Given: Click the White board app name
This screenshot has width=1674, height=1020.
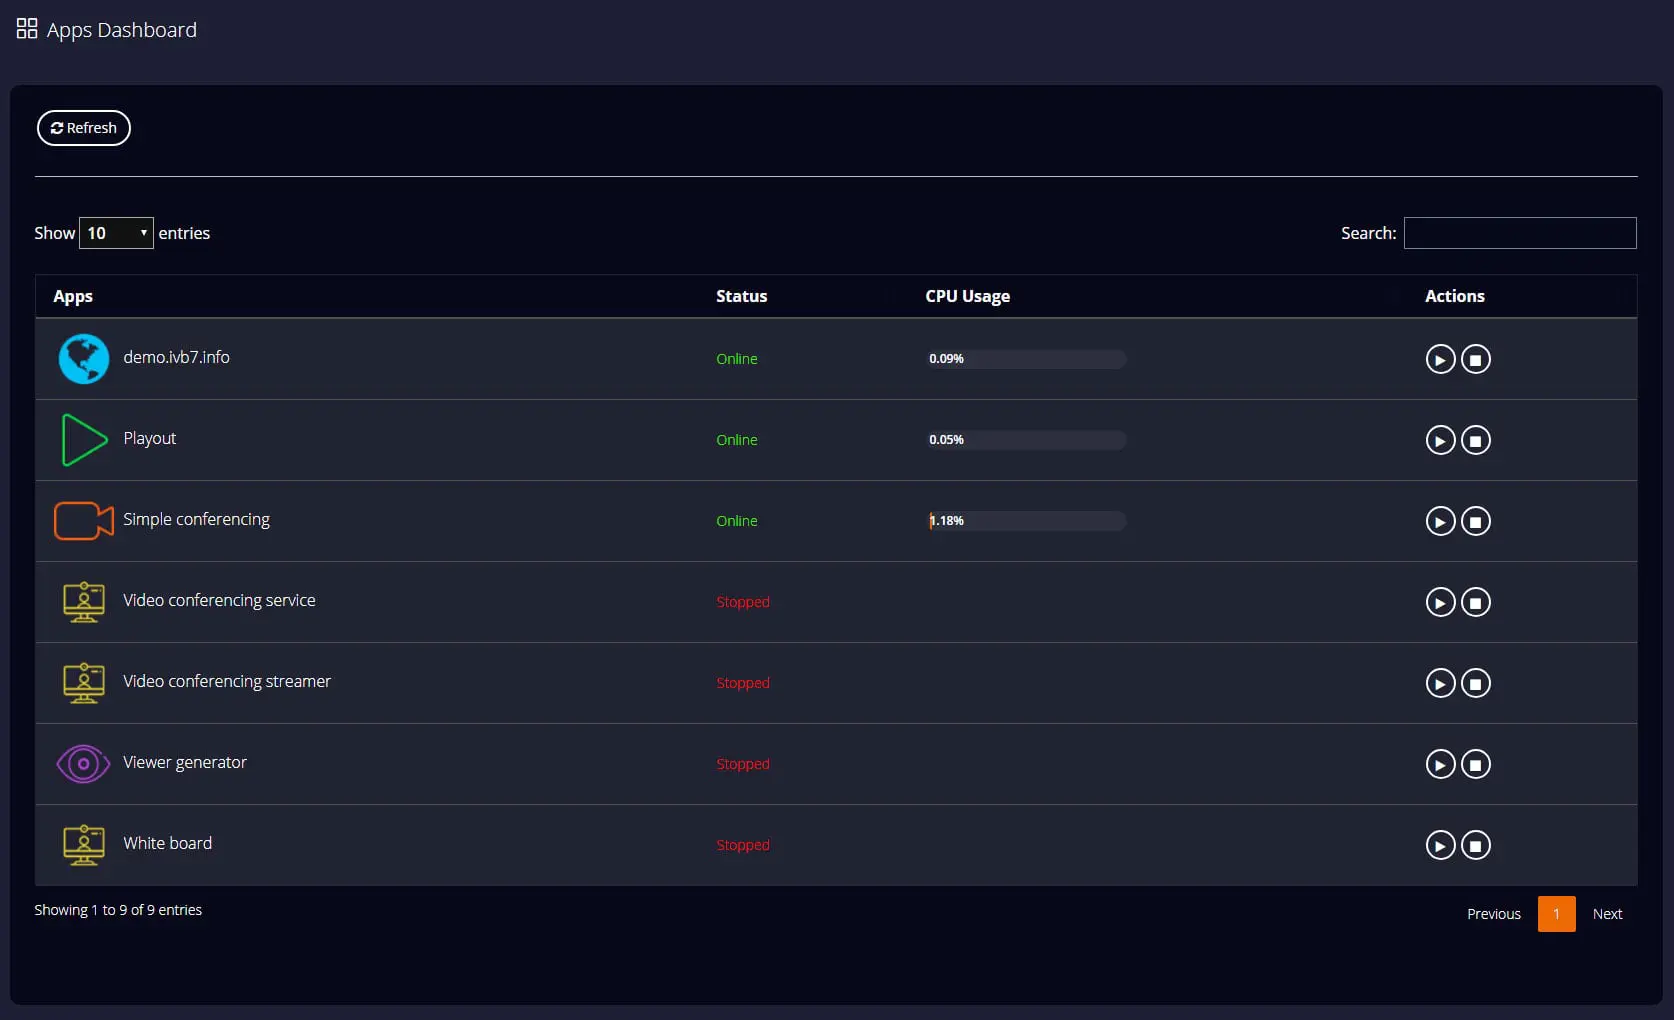Looking at the screenshot, I should tap(167, 843).
